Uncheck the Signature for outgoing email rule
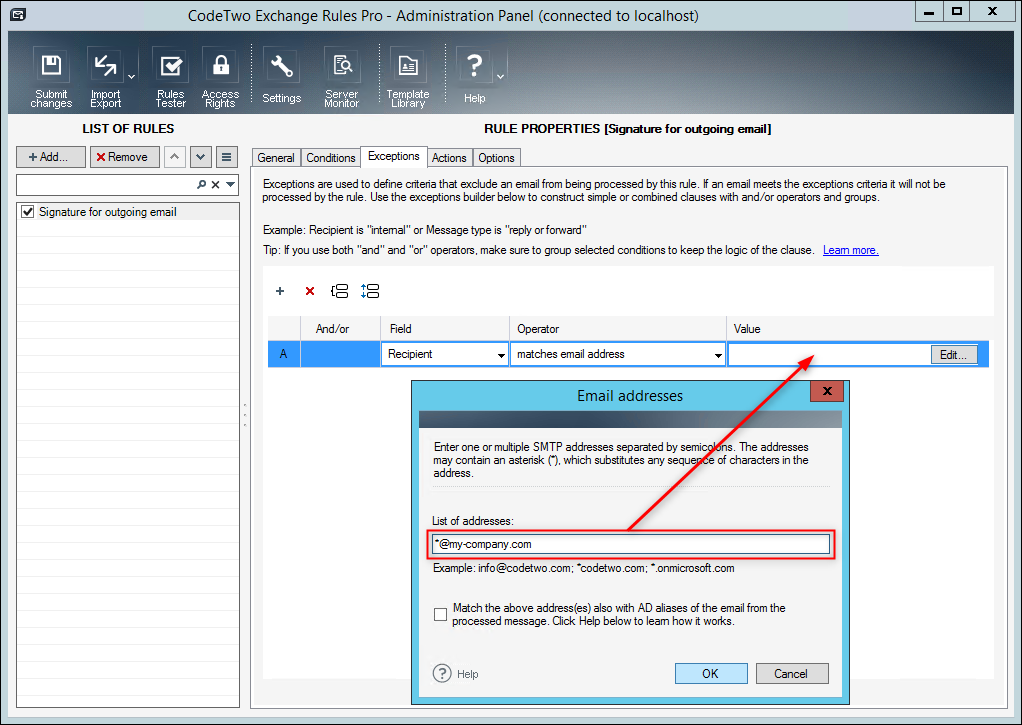 coord(27,212)
